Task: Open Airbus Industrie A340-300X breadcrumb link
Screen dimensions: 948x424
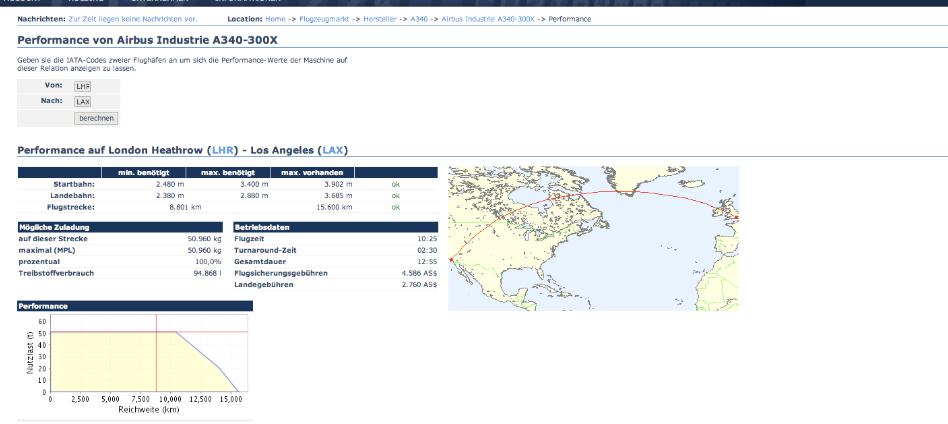Action: [x=488, y=19]
